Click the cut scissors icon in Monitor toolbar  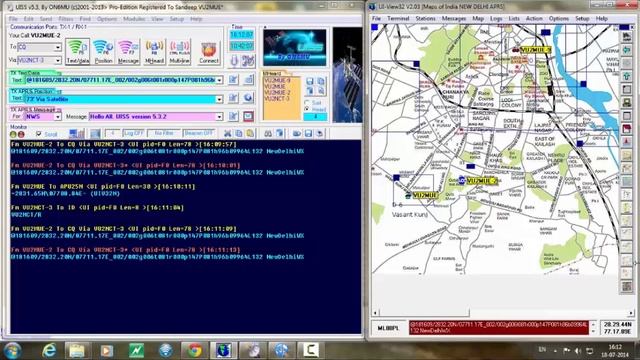point(228,133)
